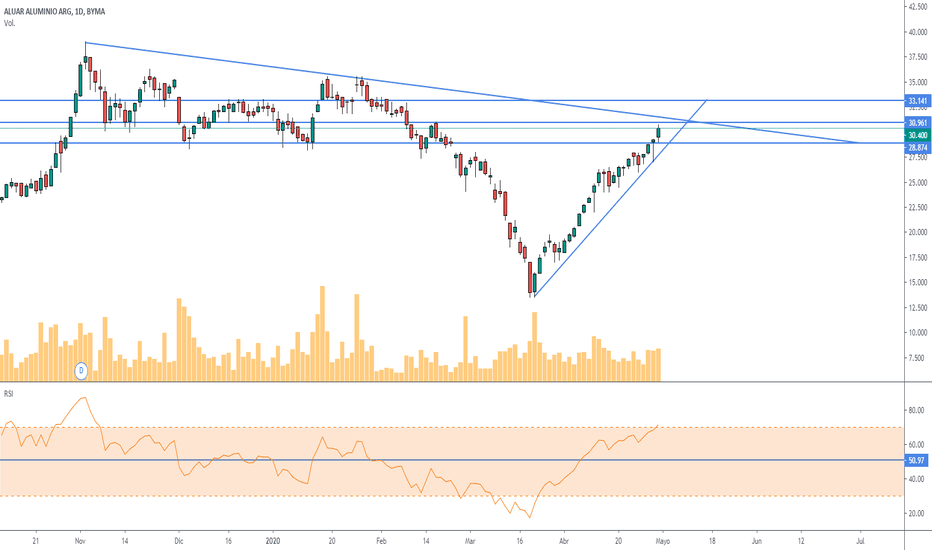This screenshot has width=932, height=550.
Task: Select the 33.141 price level label
Action: click(918, 101)
